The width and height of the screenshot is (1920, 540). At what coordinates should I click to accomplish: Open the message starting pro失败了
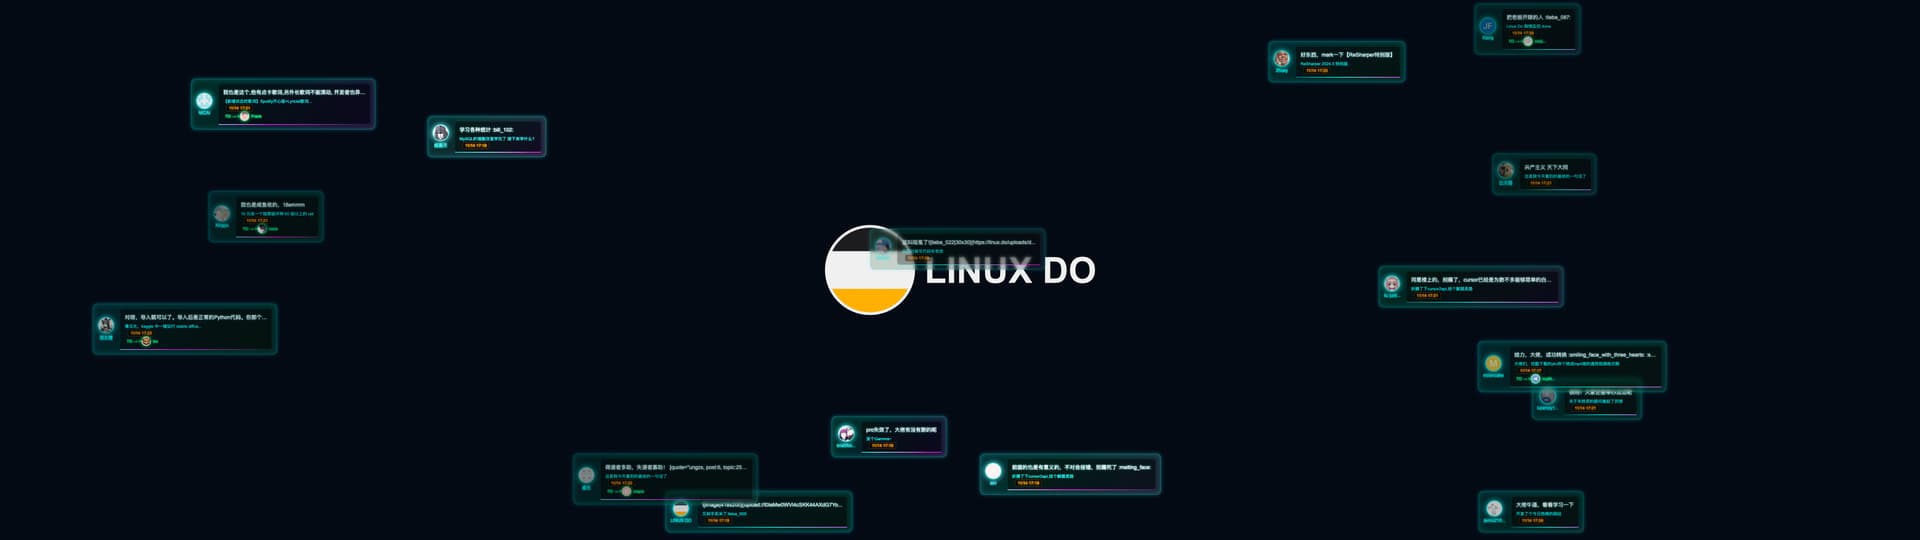pyautogui.click(x=901, y=430)
